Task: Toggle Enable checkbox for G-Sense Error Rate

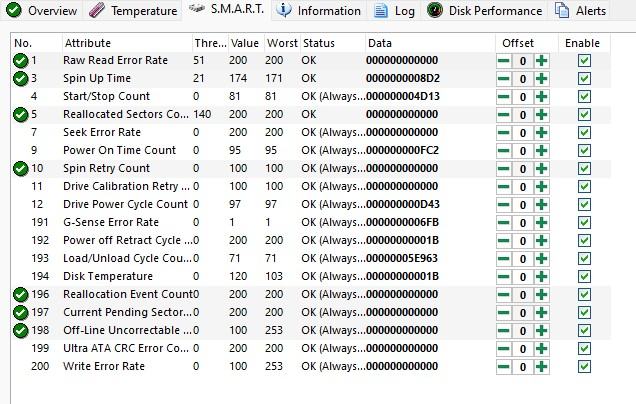Action: 584,223
